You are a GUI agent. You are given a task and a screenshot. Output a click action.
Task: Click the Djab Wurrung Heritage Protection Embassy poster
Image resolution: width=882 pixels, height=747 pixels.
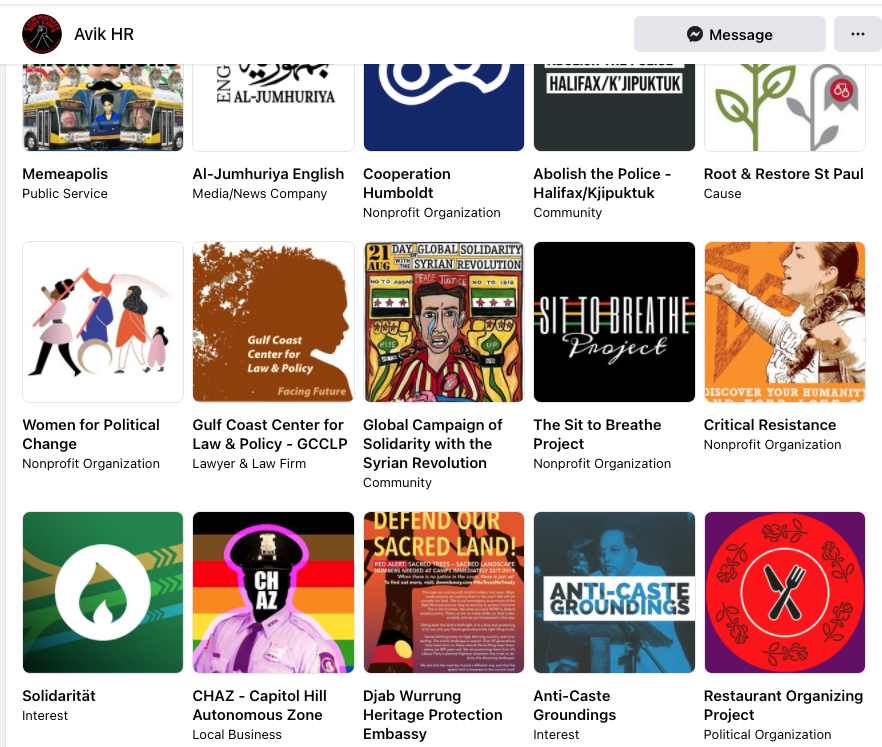(x=443, y=592)
